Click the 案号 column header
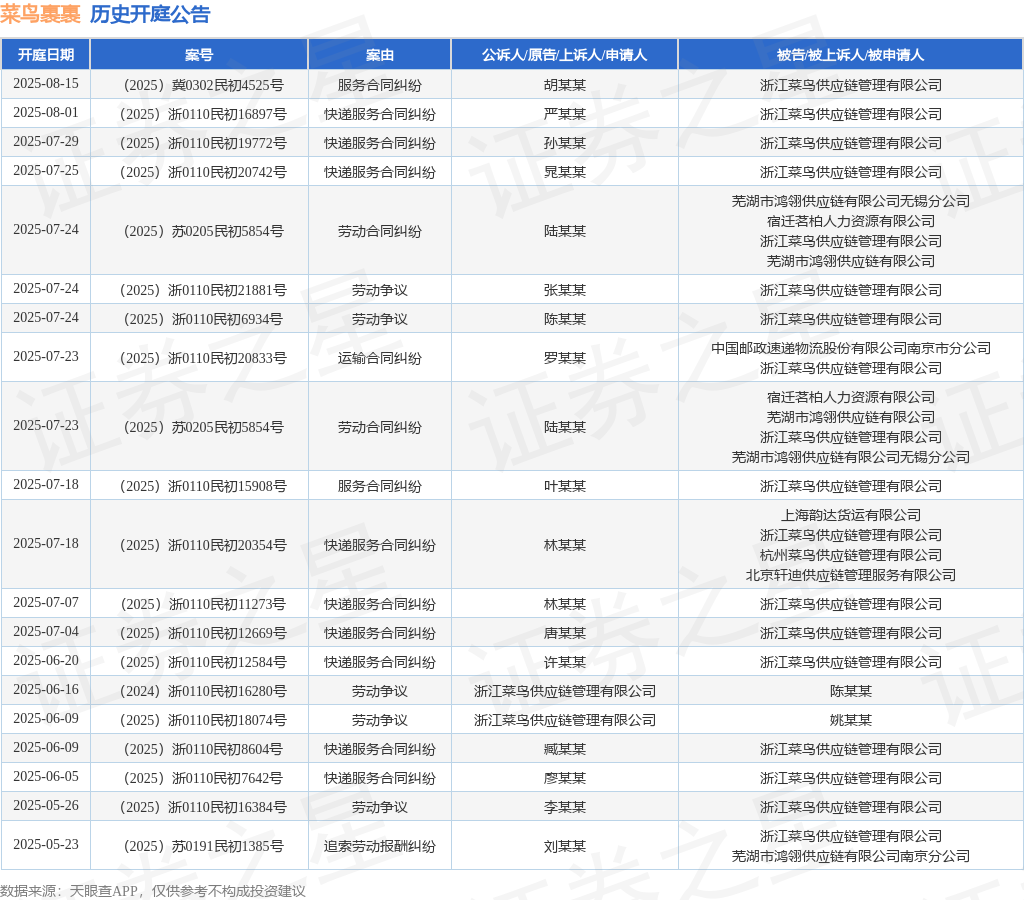 (x=199, y=55)
